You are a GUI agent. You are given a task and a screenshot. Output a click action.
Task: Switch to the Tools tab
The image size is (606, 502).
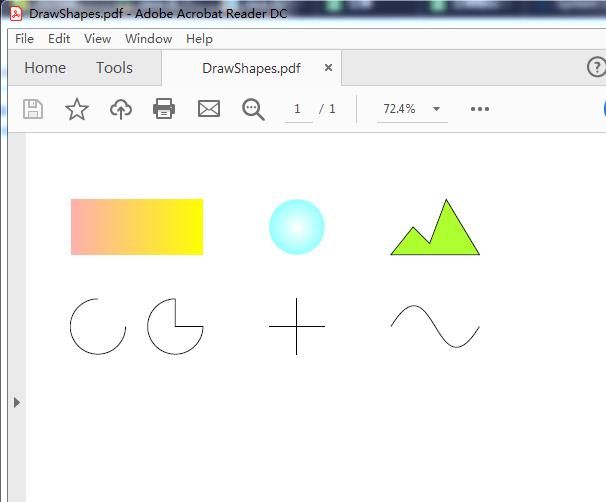click(x=114, y=68)
